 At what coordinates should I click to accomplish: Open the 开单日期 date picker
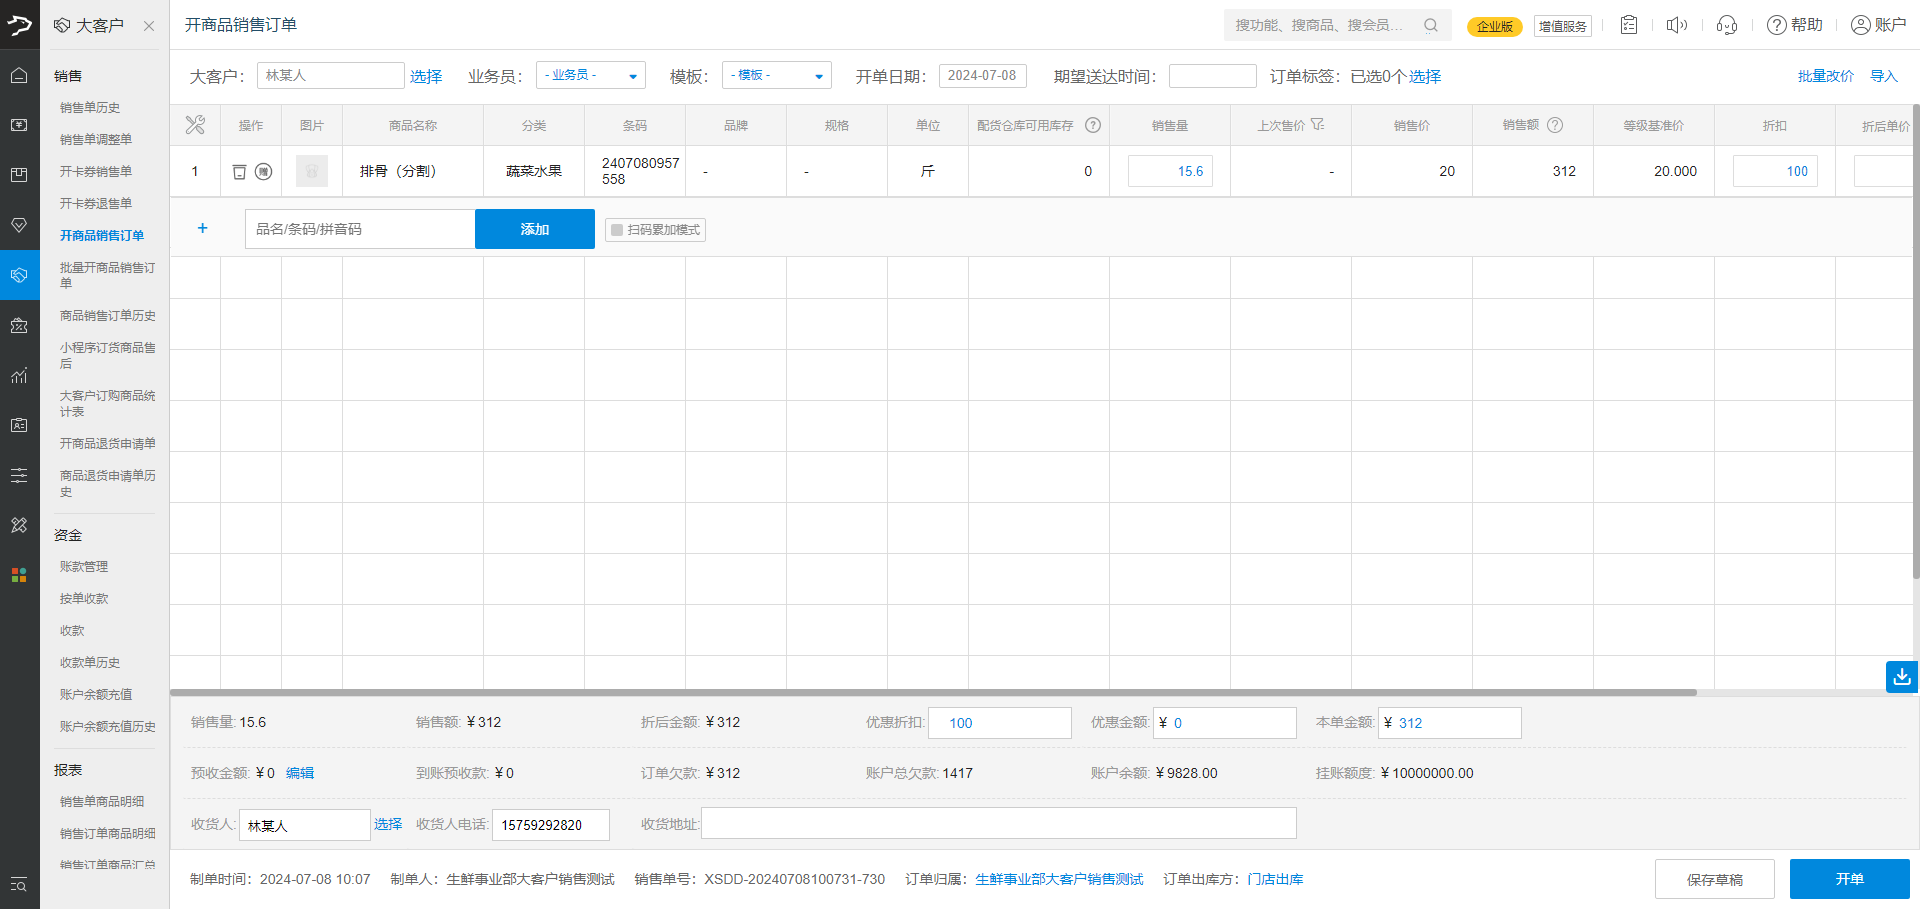pos(983,76)
